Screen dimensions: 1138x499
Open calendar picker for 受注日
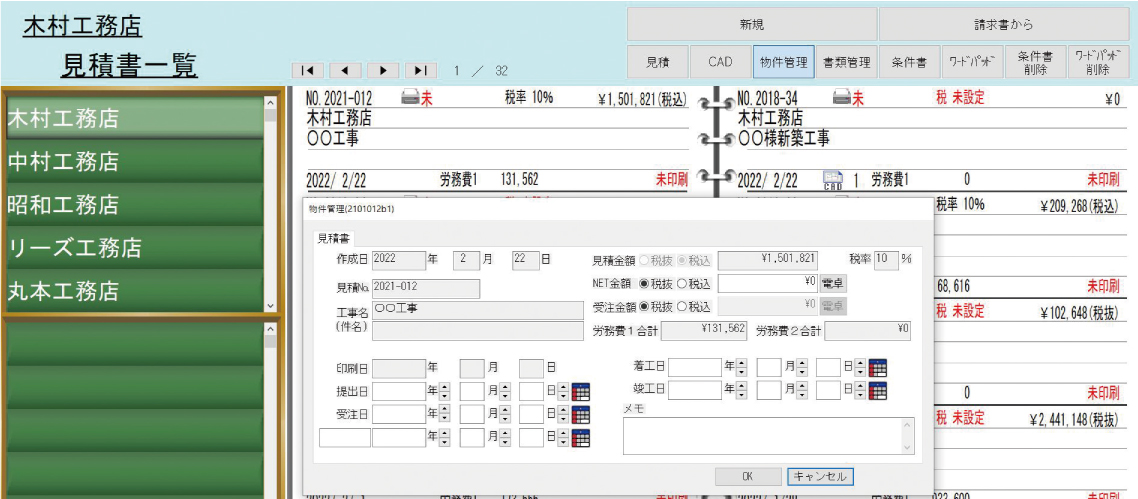click(581, 415)
